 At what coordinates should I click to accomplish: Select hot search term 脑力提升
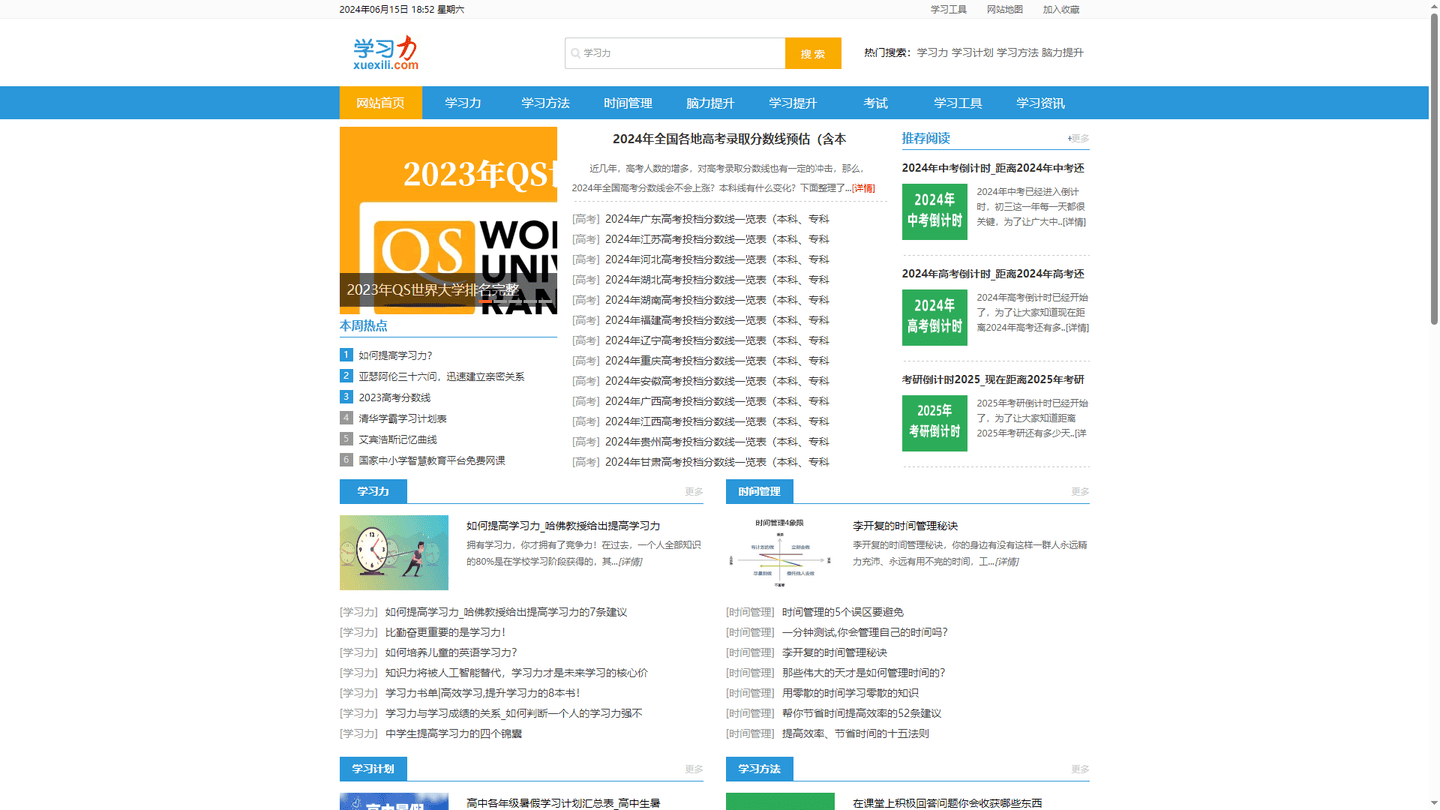point(1062,53)
